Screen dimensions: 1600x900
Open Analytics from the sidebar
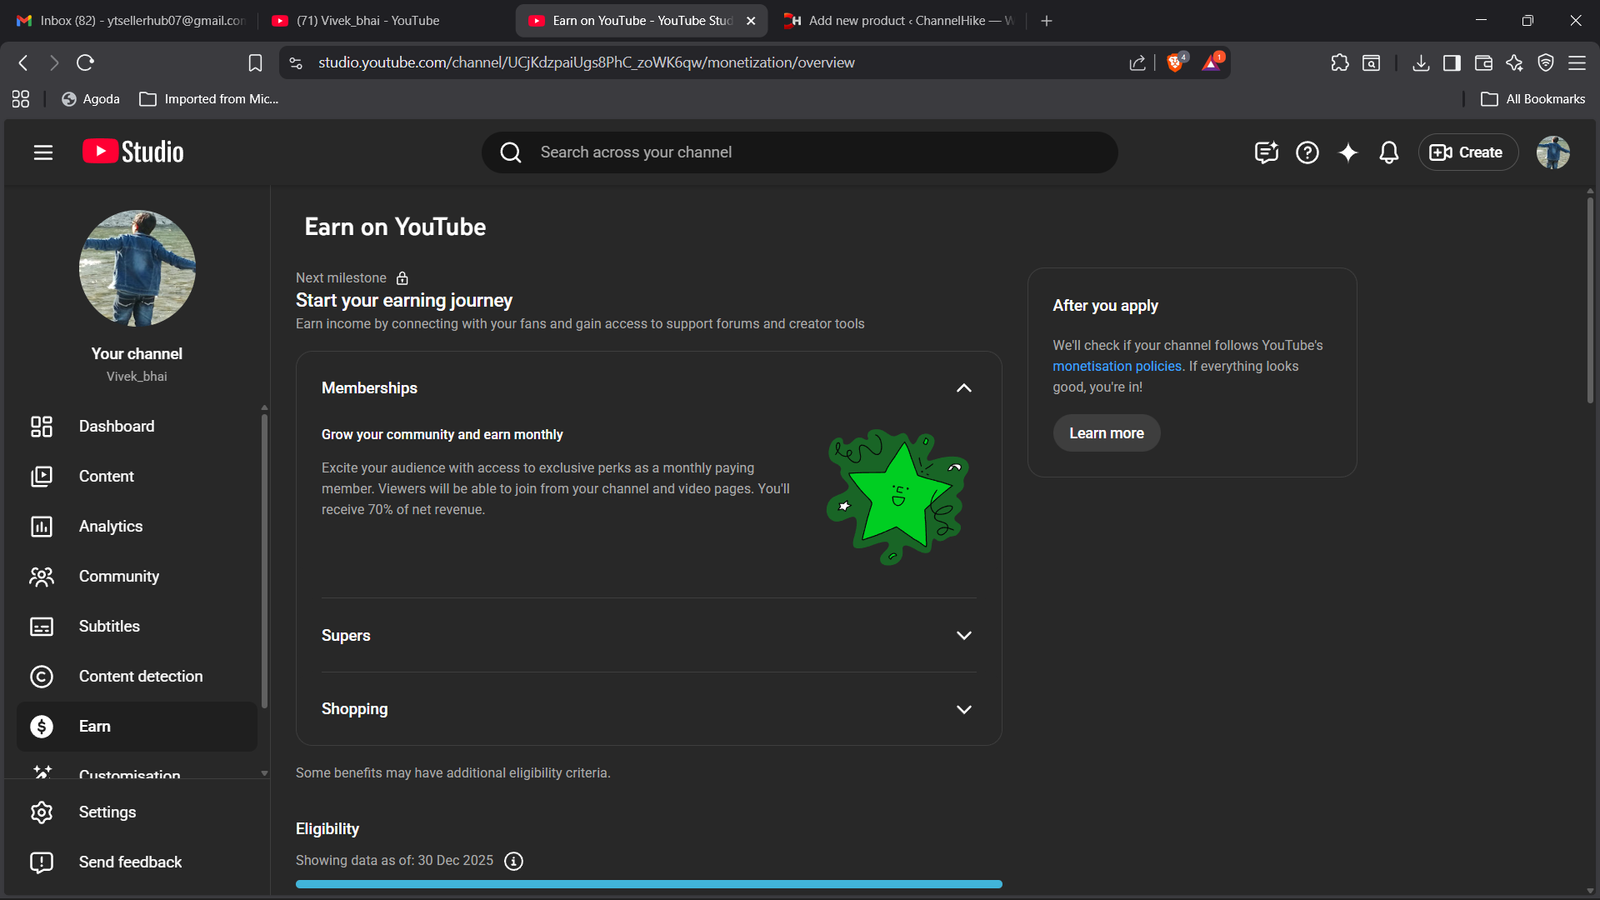(110, 526)
